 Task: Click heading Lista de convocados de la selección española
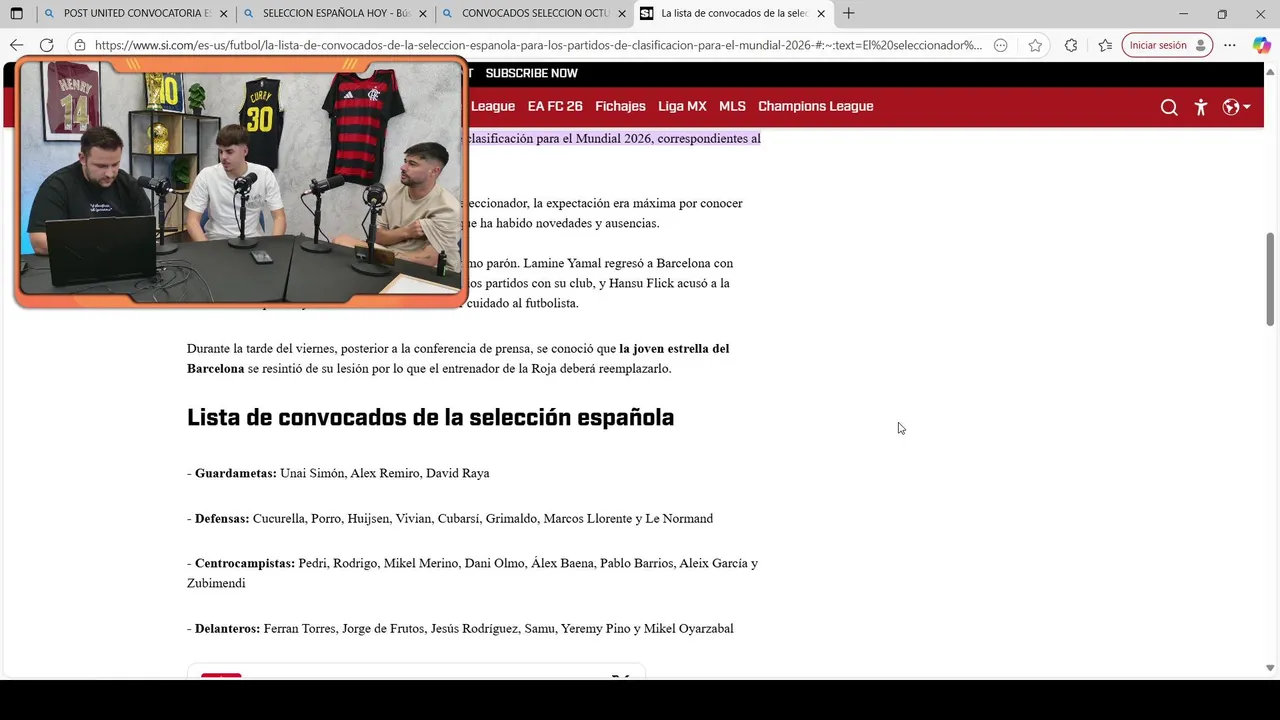point(430,417)
